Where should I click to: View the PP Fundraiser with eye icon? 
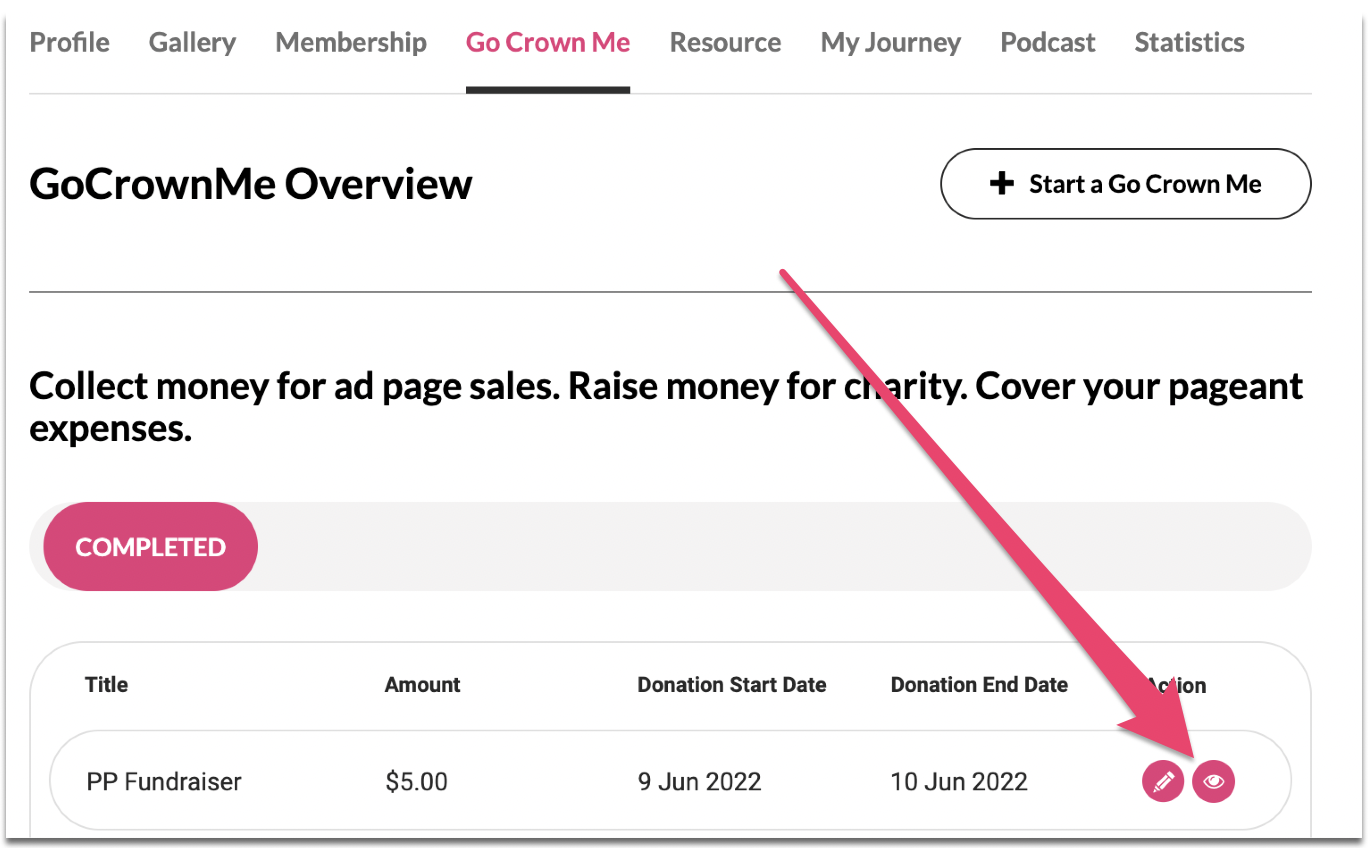(x=1214, y=782)
